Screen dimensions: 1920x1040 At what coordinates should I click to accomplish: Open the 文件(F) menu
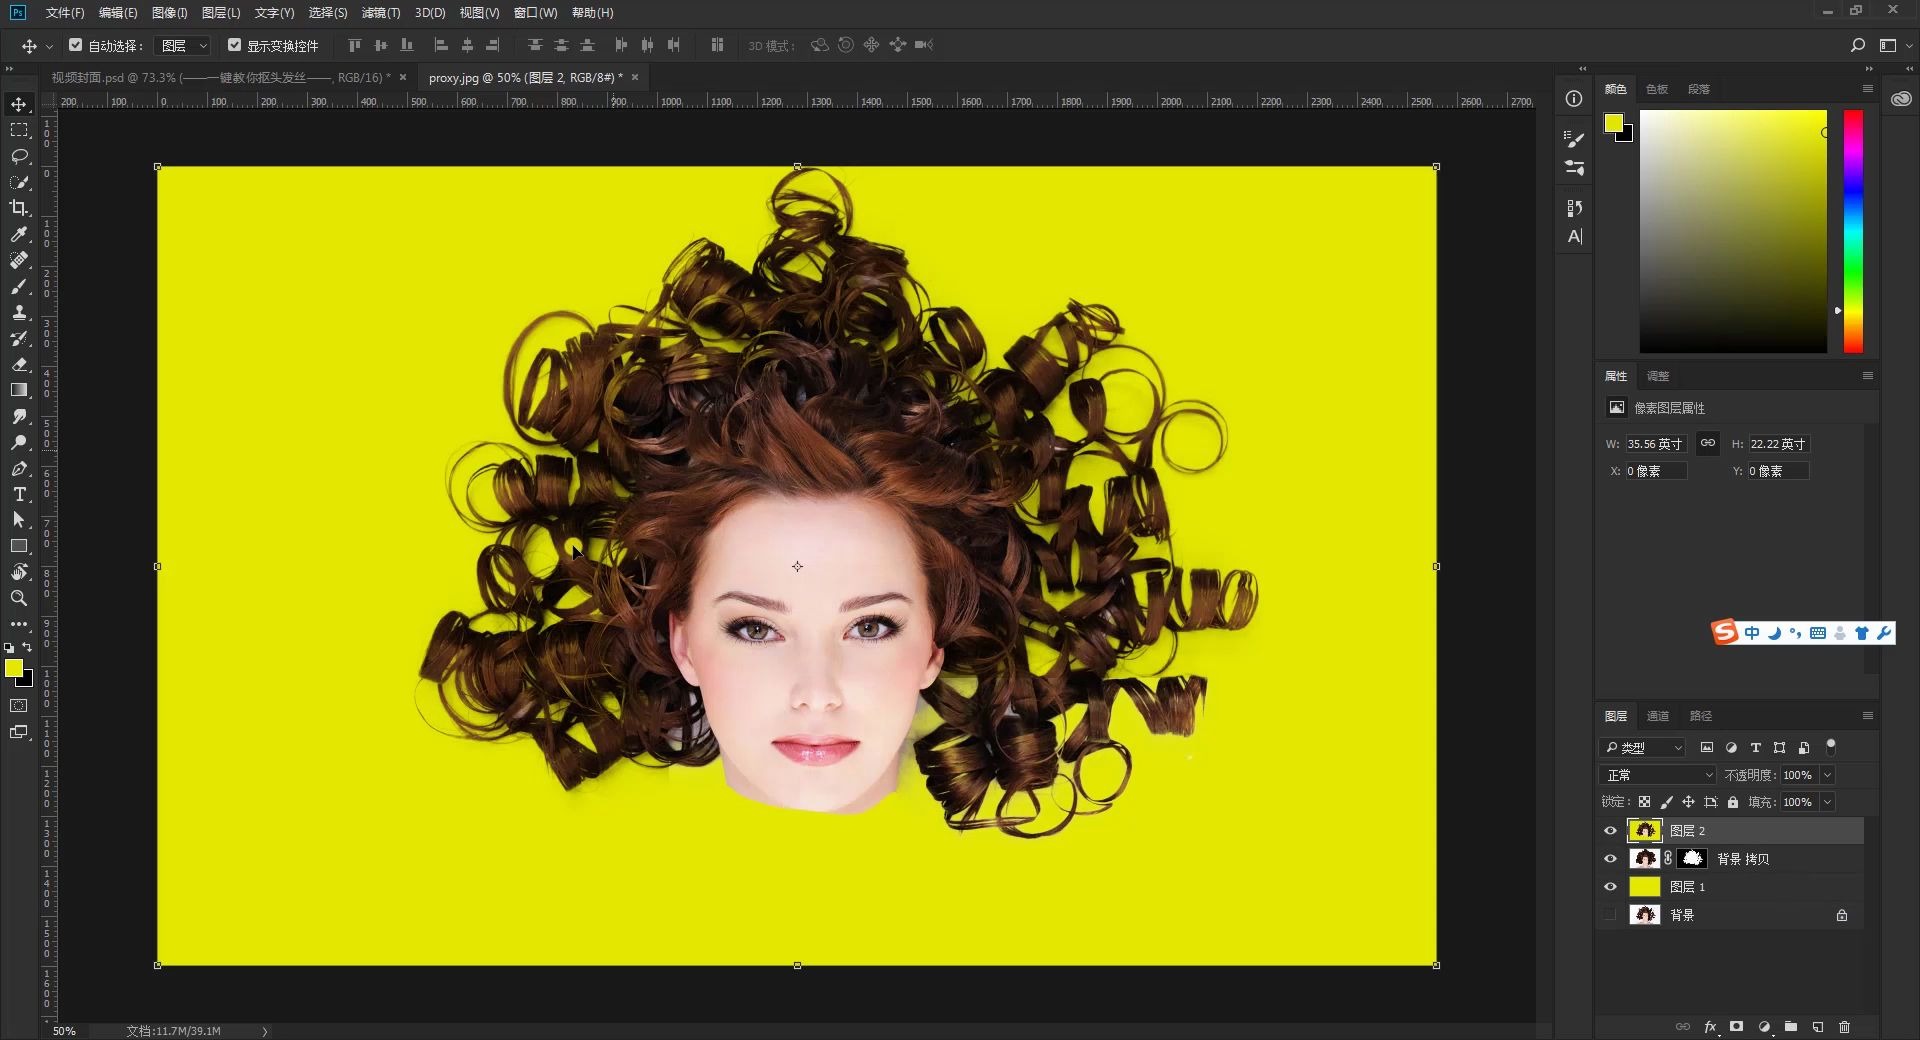tap(65, 13)
